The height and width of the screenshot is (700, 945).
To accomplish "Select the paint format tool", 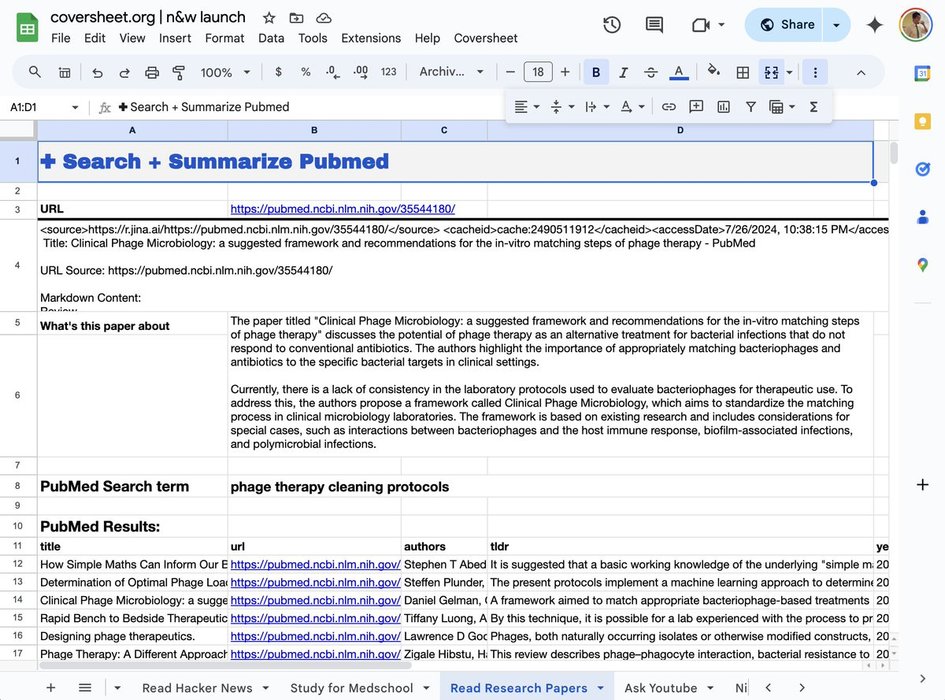I will (179, 72).
